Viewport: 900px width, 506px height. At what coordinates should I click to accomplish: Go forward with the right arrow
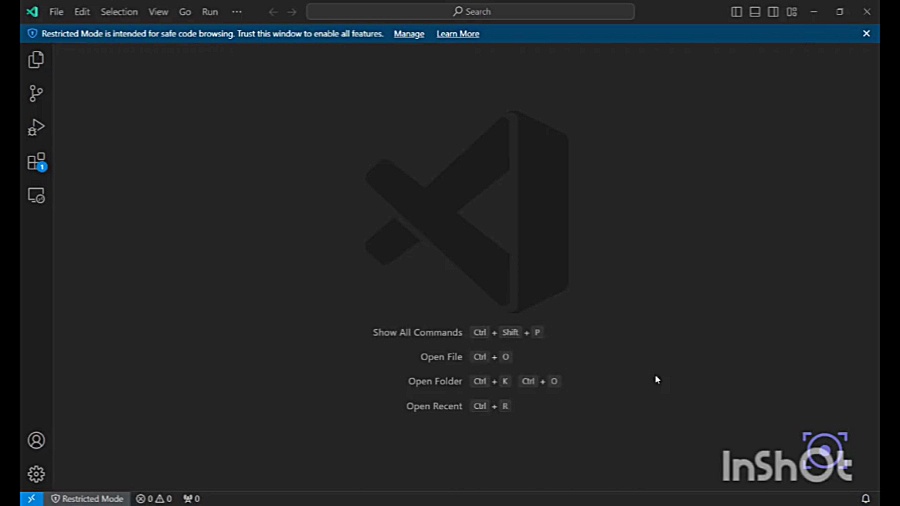point(292,11)
